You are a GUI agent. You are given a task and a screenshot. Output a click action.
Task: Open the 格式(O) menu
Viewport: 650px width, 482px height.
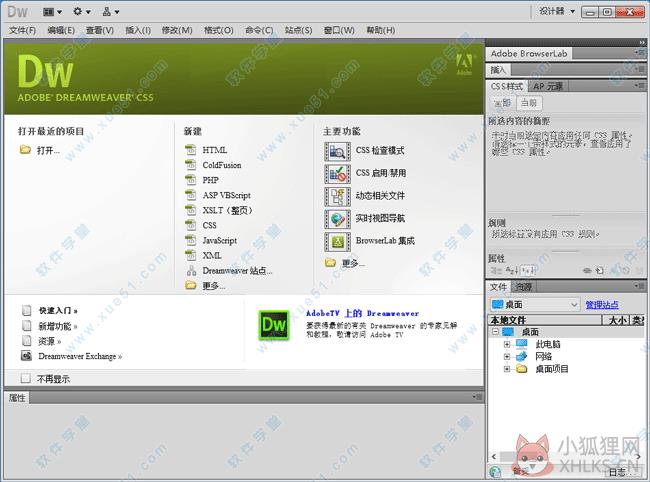pyautogui.click(x=218, y=30)
